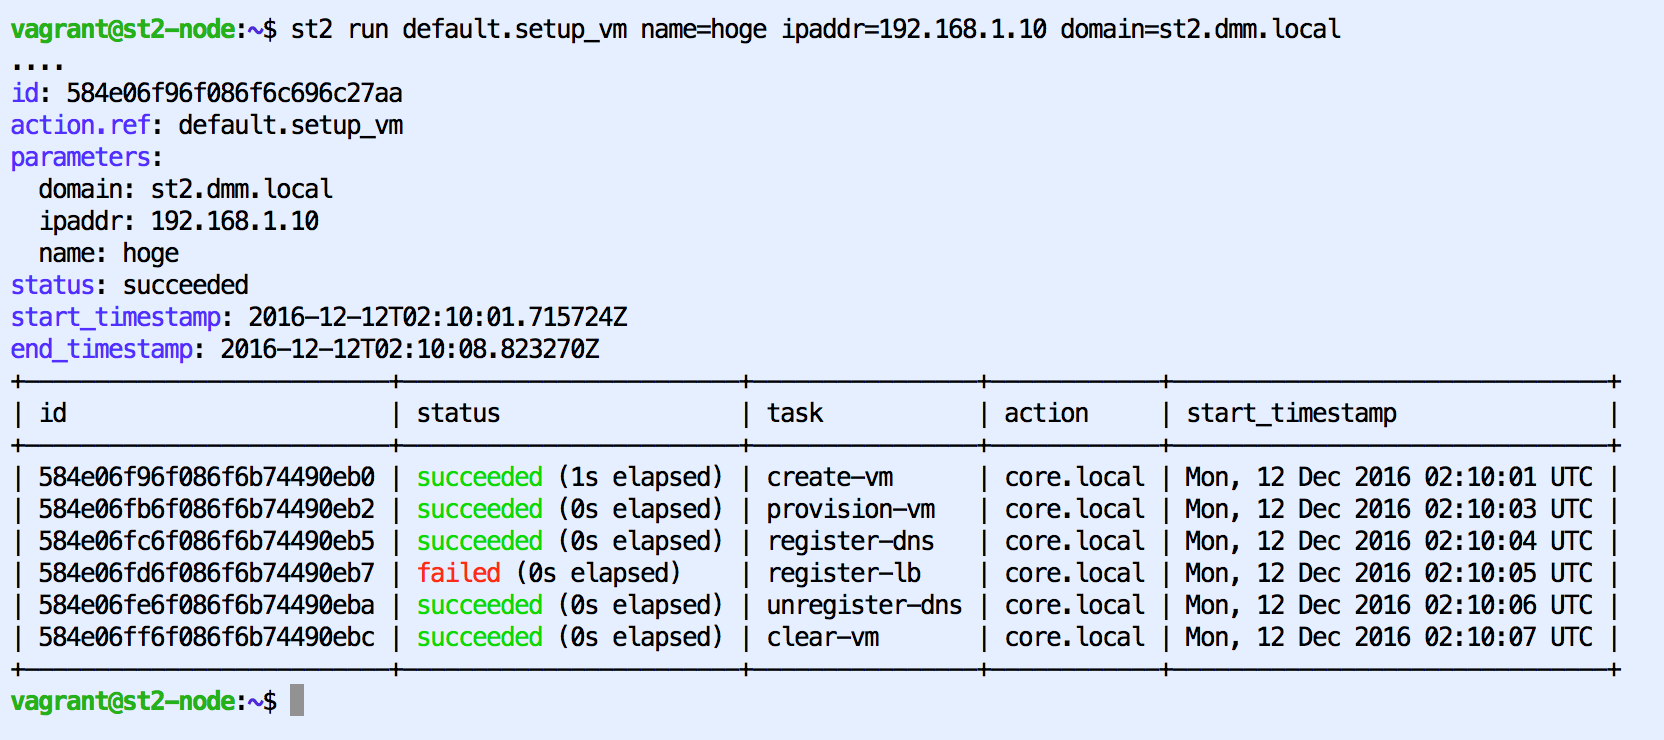This screenshot has height=740, width=1664.
Task: Select start_timestamp value 2016-12-12T02:10:01.715724Z
Action: (x=438, y=317)
